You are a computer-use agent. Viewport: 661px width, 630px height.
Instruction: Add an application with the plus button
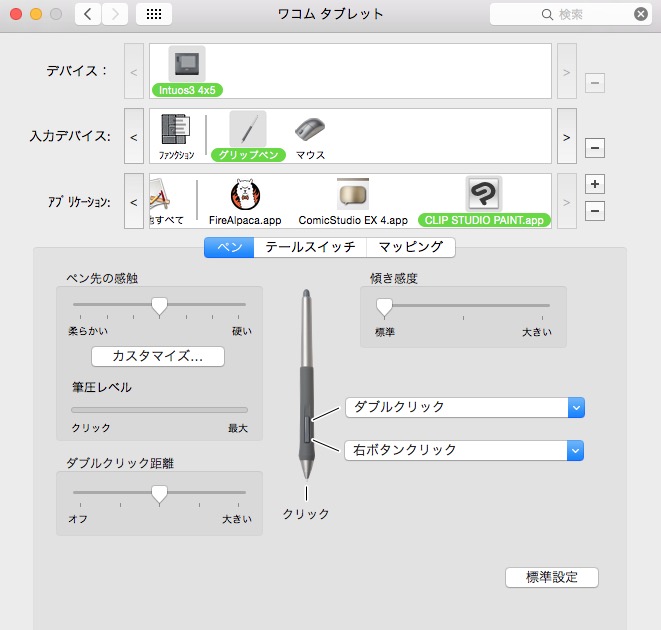[594, 185]
